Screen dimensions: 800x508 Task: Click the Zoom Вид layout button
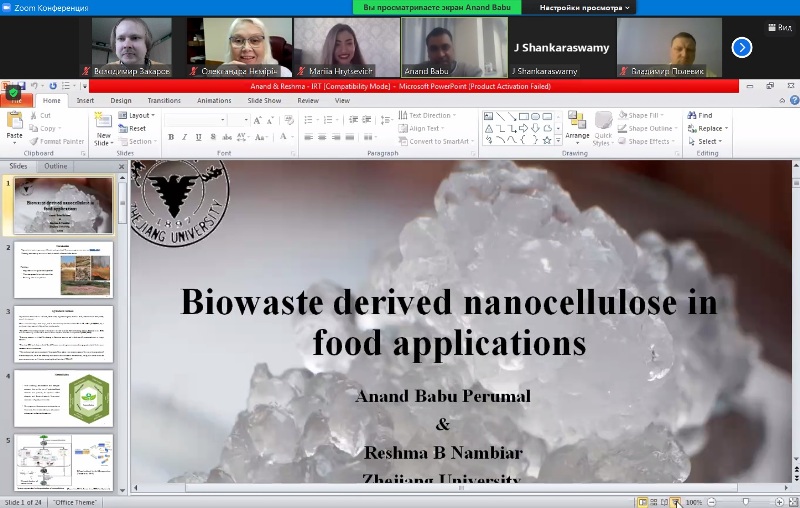[780, 28]
